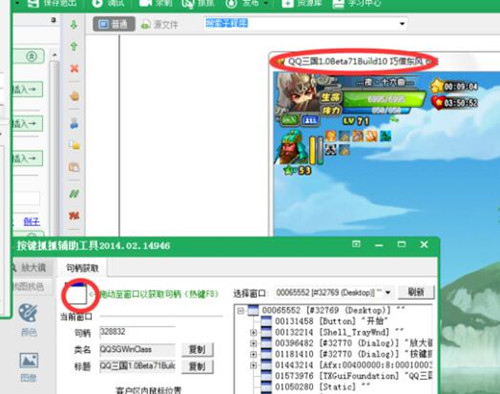The image size is (500, 394).
Task: Click the 调试 debug toolbar button
Action: (x=108, y=3)
